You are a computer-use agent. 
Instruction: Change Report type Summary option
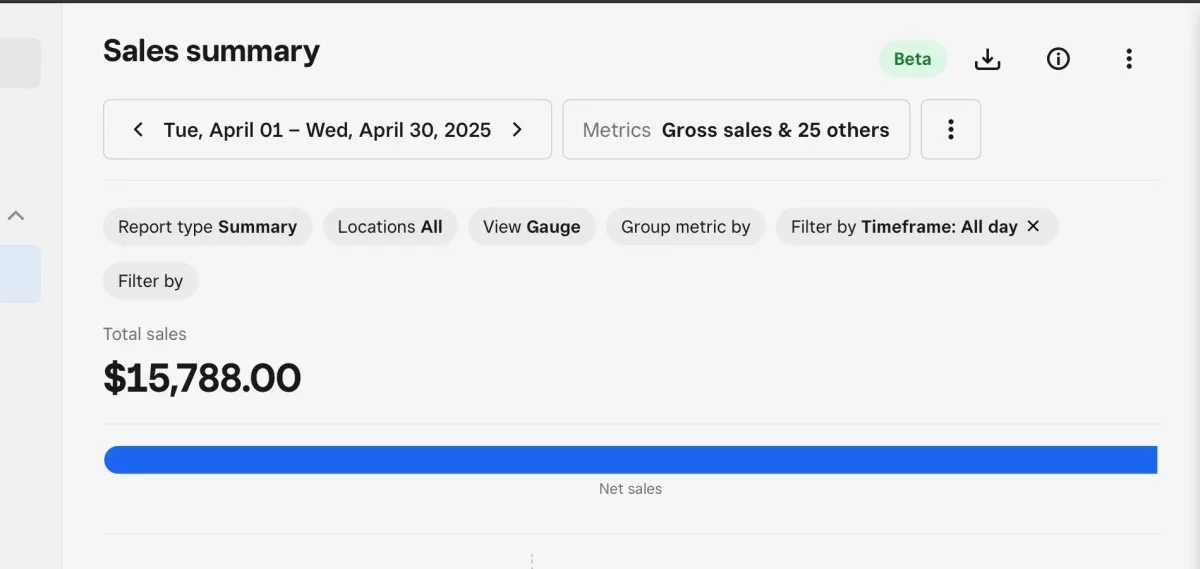point(207,227)
